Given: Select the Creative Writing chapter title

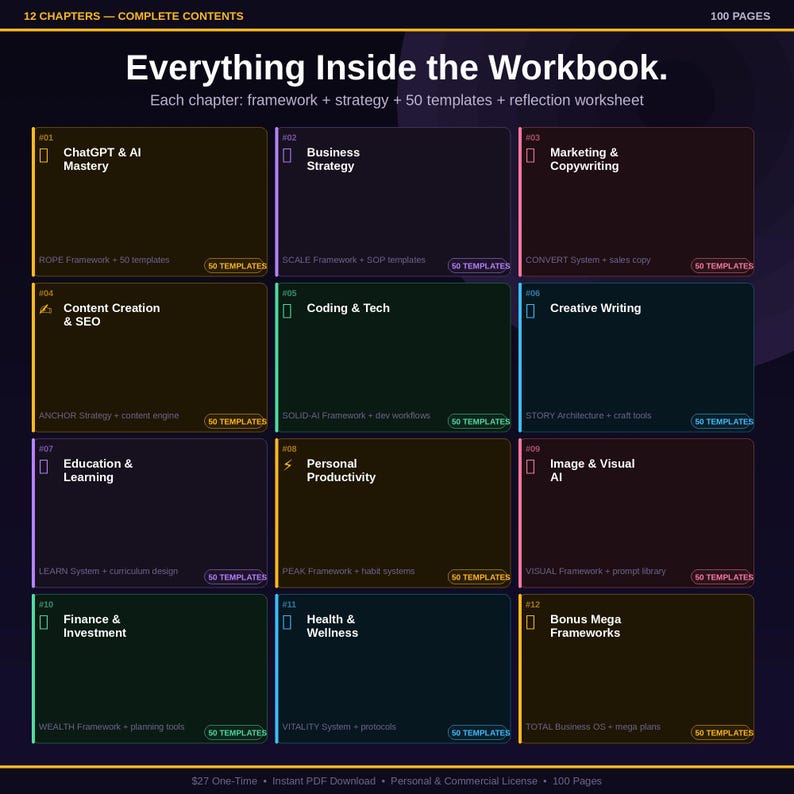Looking at the screenshot, I should (x=596, y=308).
